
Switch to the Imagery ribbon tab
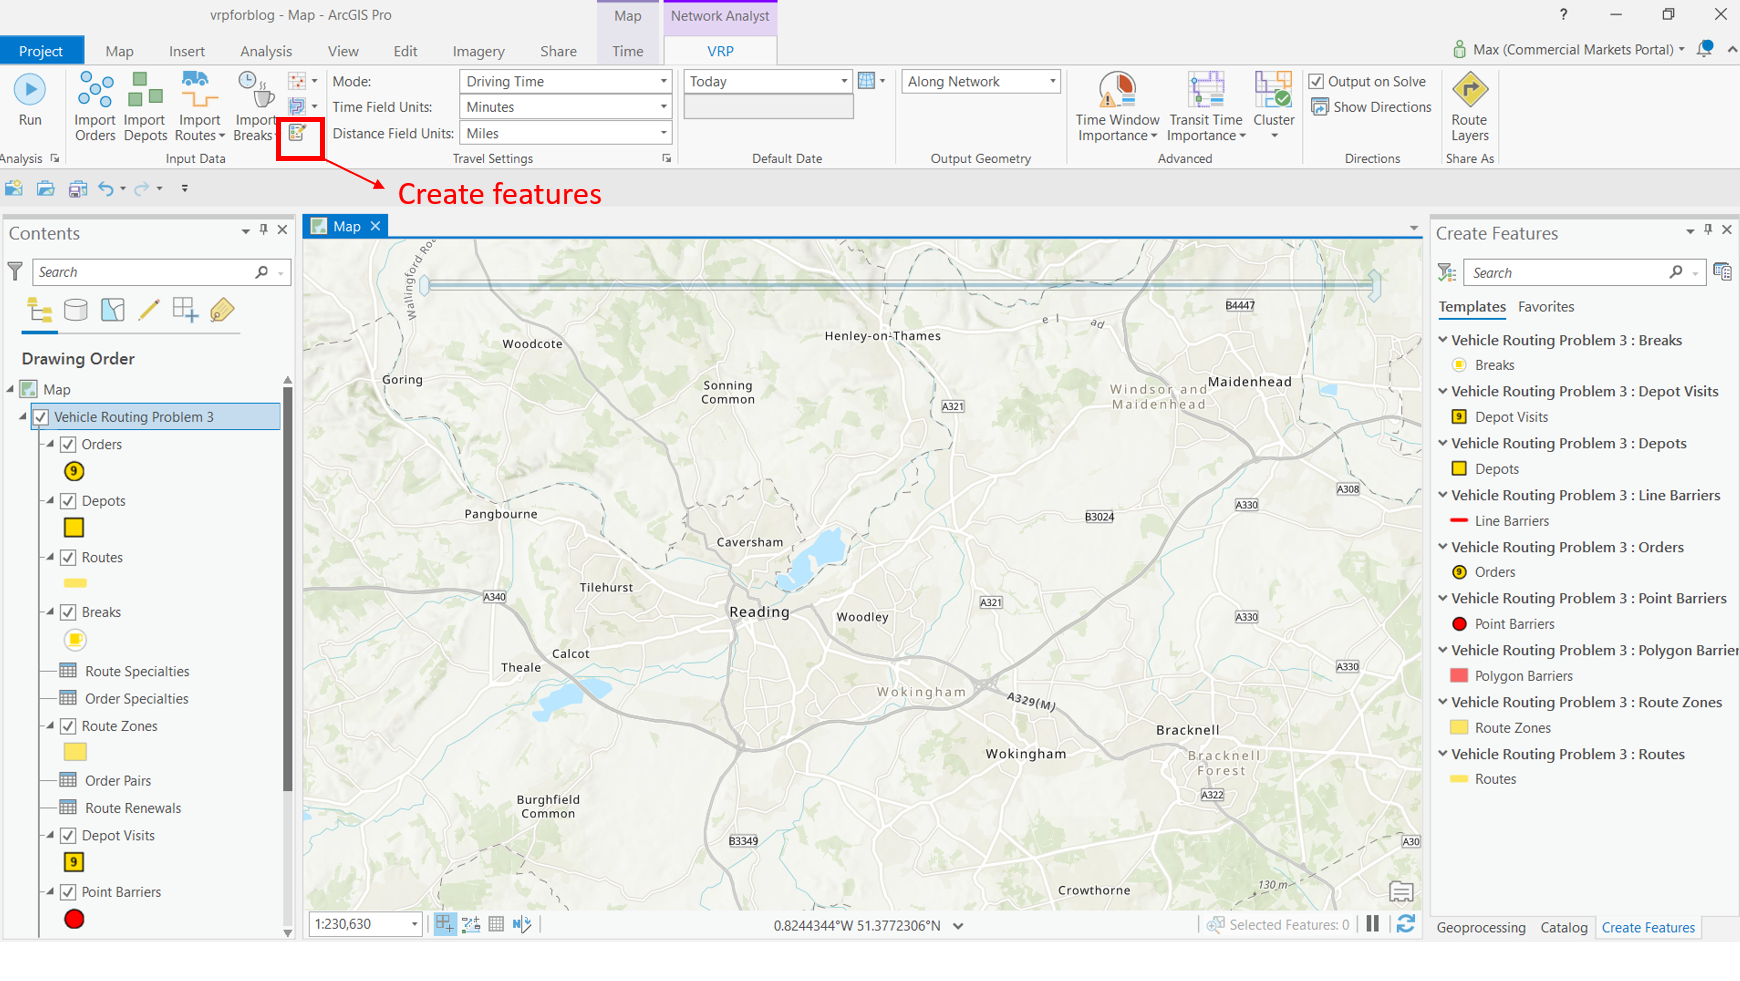coord(478,51)
